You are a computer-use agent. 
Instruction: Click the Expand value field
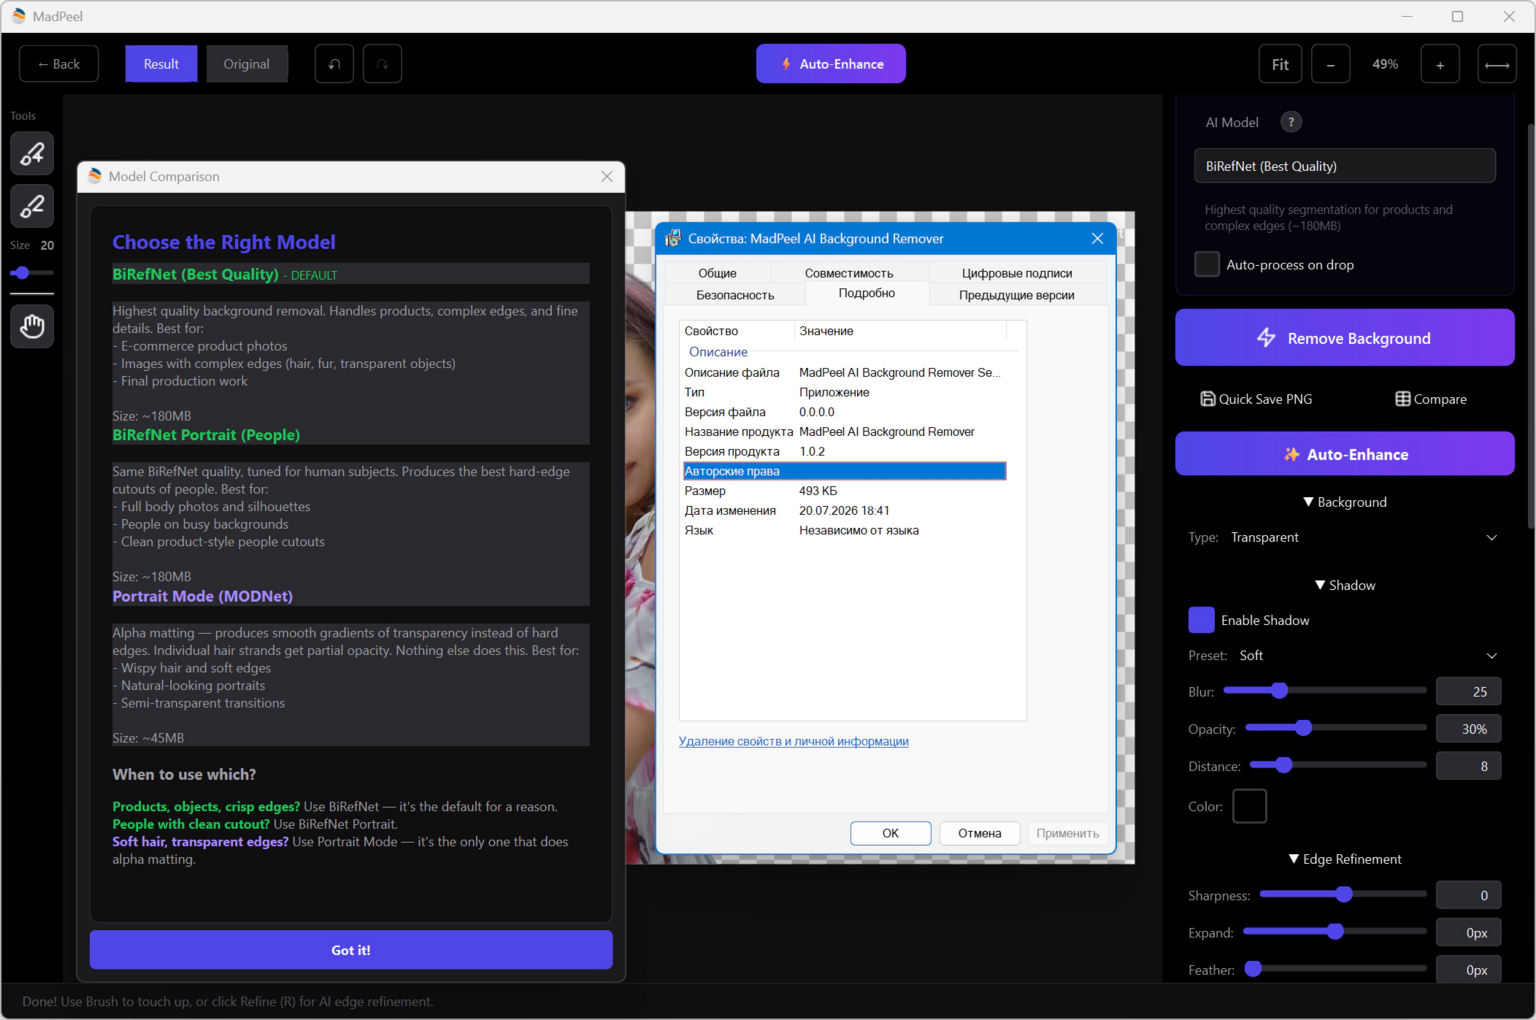coord(1469,933)
